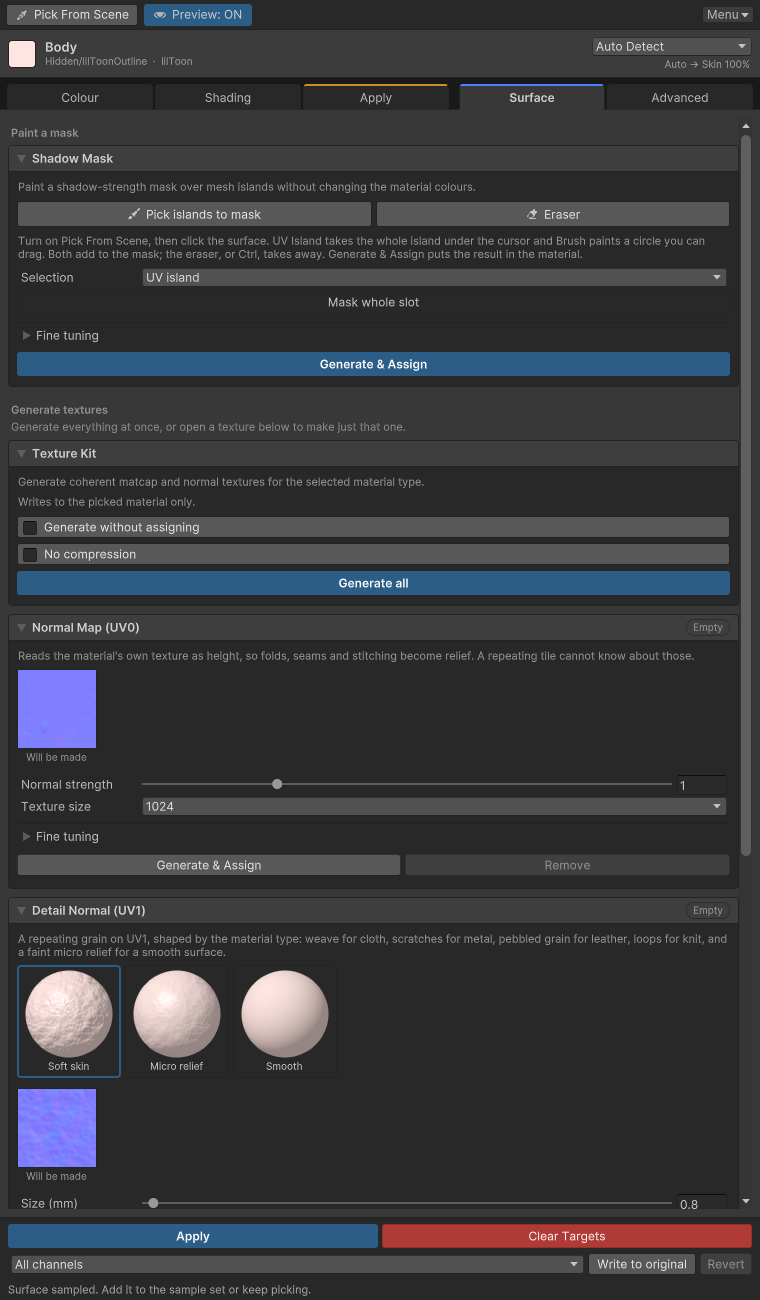Click the red Clear Targets button
This screenshot has height=1300, width=760.
click(x=567, y=1236)
